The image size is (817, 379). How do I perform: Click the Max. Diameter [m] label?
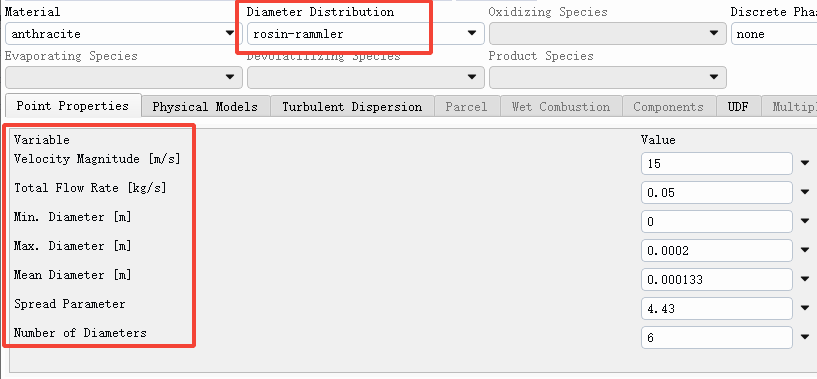coord(72,246)
